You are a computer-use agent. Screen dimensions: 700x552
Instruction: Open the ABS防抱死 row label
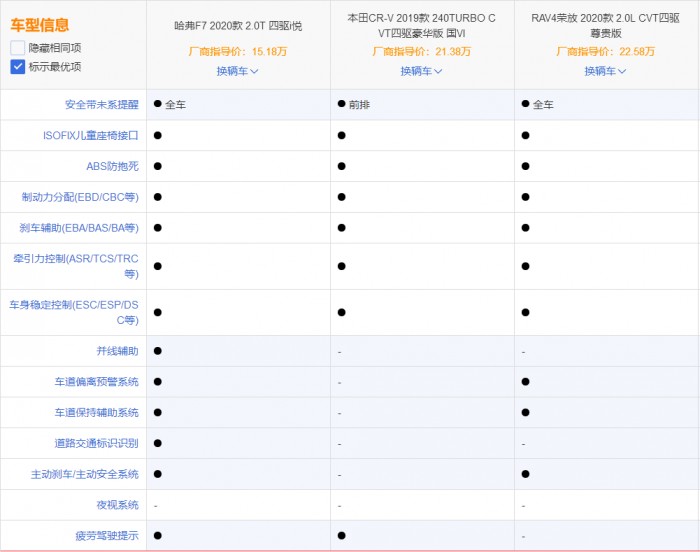coord(112,166)
